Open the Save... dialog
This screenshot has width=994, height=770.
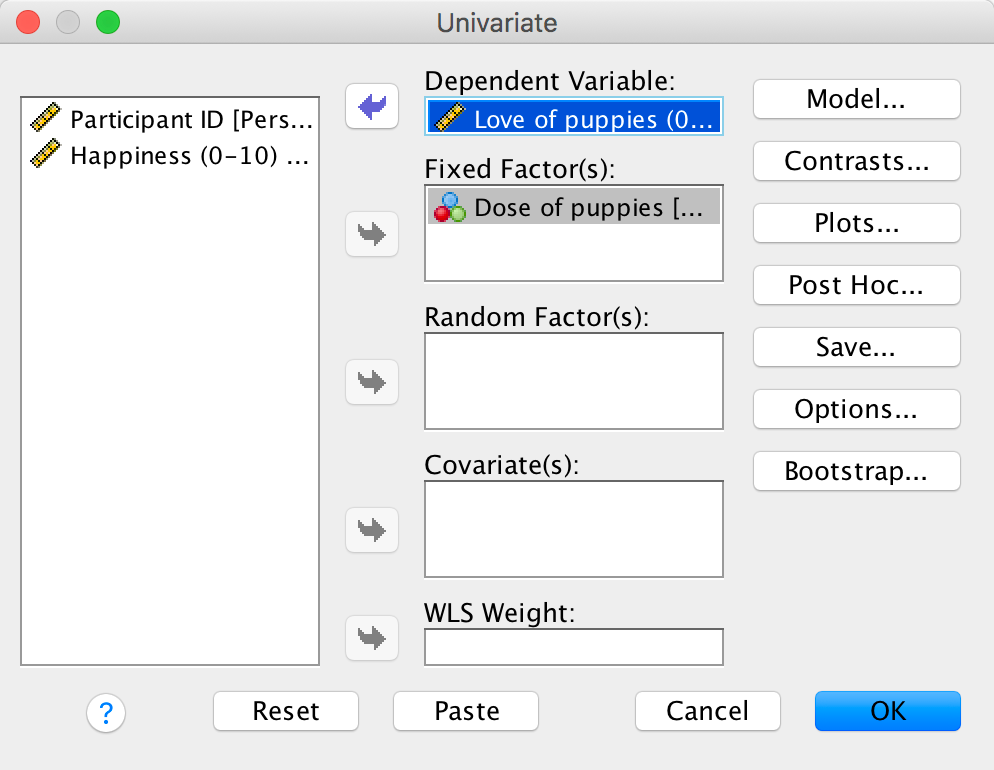pyautogui.click(x=856, y=347)
